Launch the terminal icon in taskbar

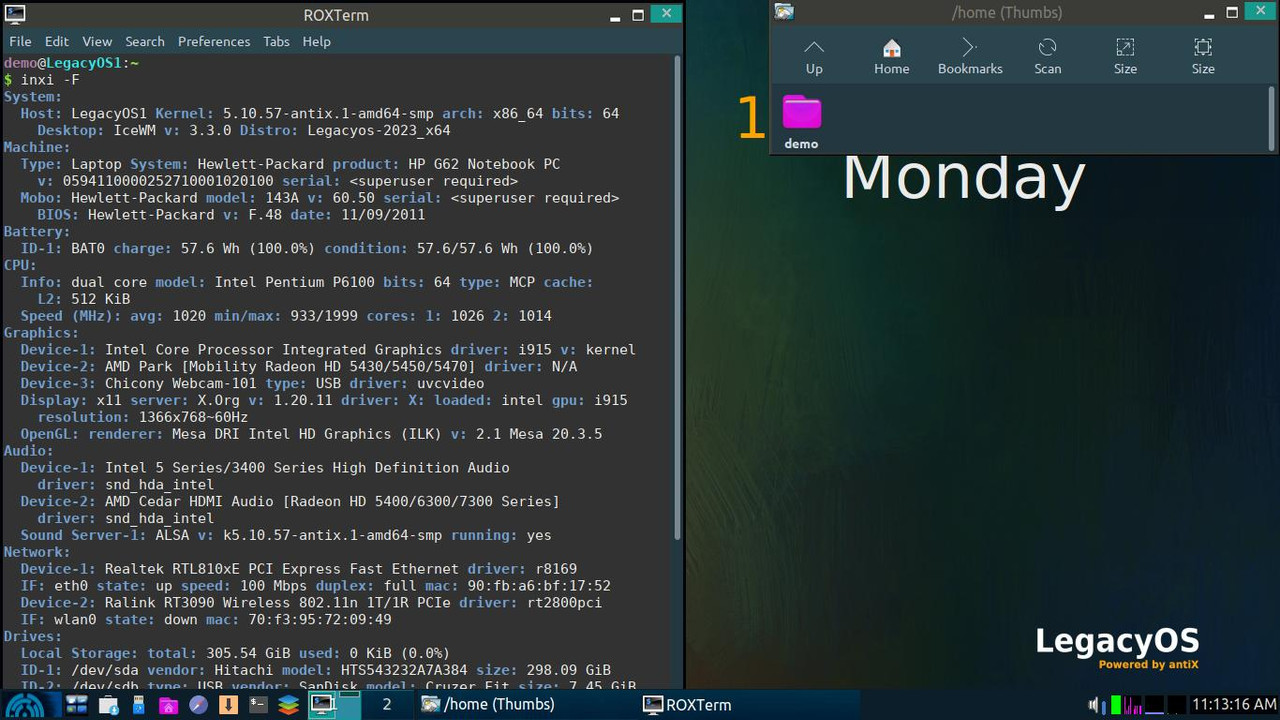[258, 705]
